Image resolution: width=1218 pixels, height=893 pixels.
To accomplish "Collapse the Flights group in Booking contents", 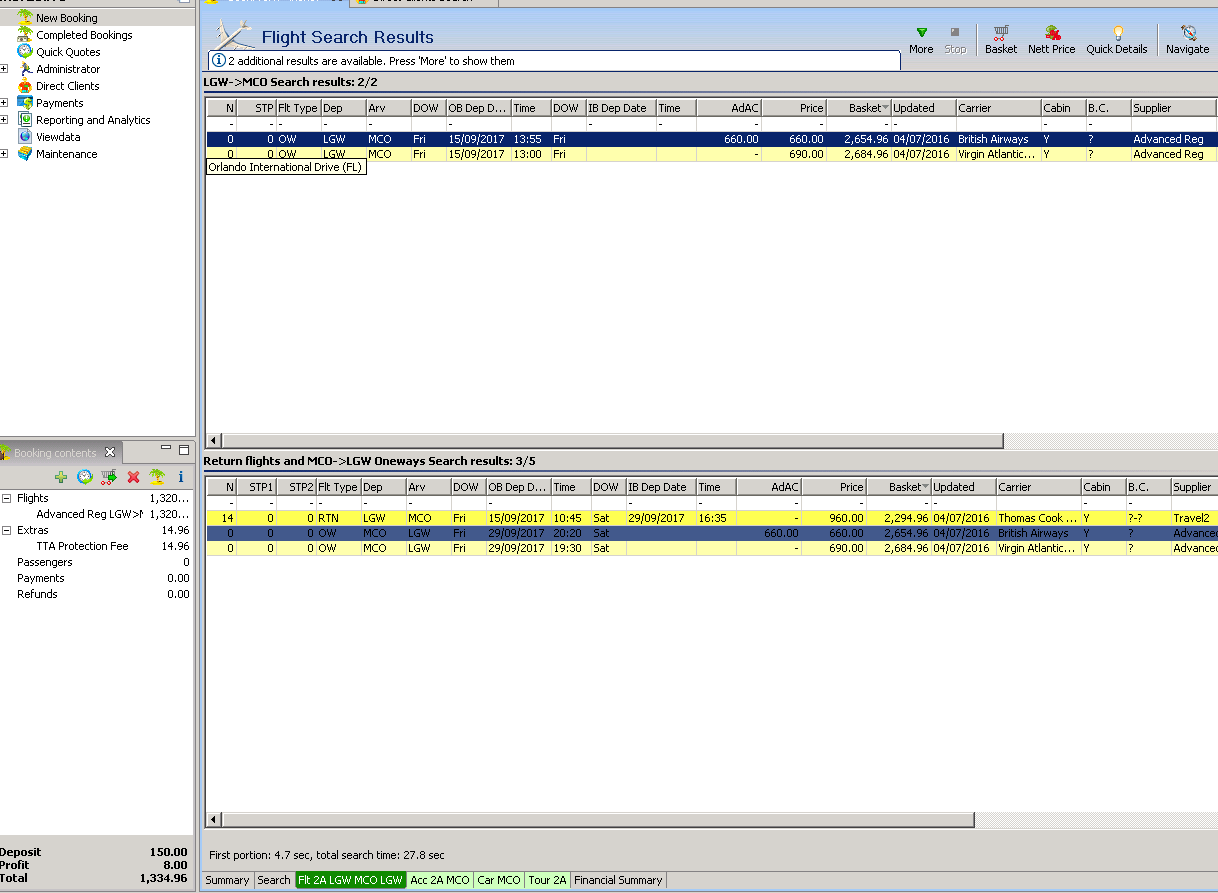I will pyautogui.click(x=6, y=498).
